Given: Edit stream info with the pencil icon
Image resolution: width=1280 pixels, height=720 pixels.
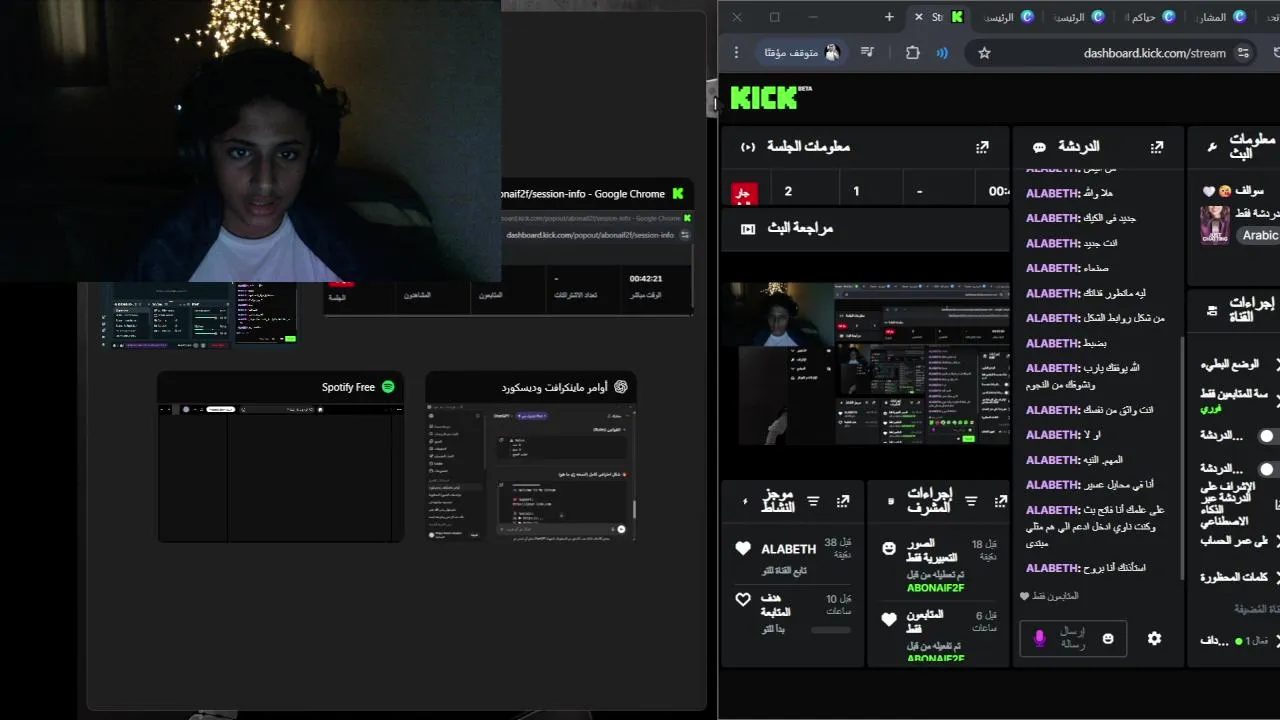Looking at the screenshot, I should (1212, 147).
